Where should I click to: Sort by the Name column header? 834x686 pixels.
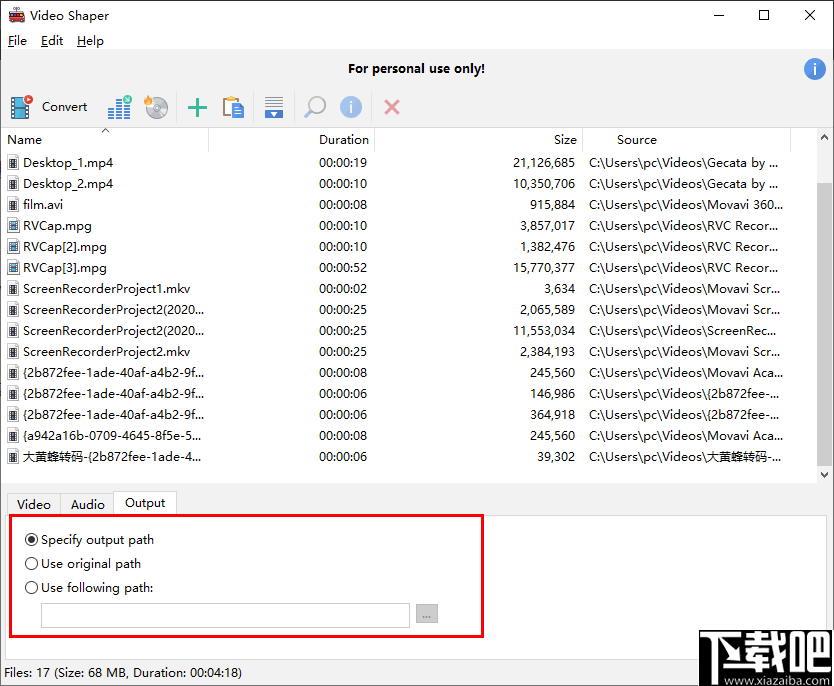click(105, 140)
